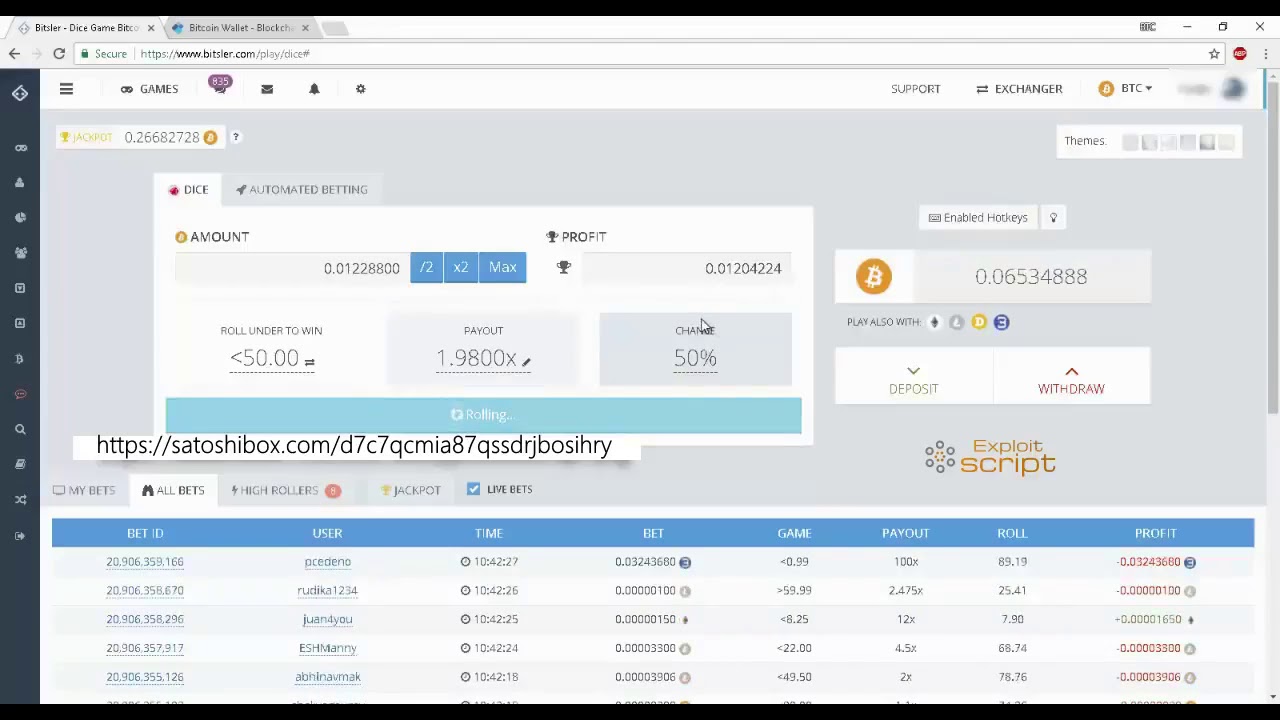The height and width of the screenshot is (720, 1280).
Task: Open user ESHManny profile link
Action: click(x=327, y=648)
